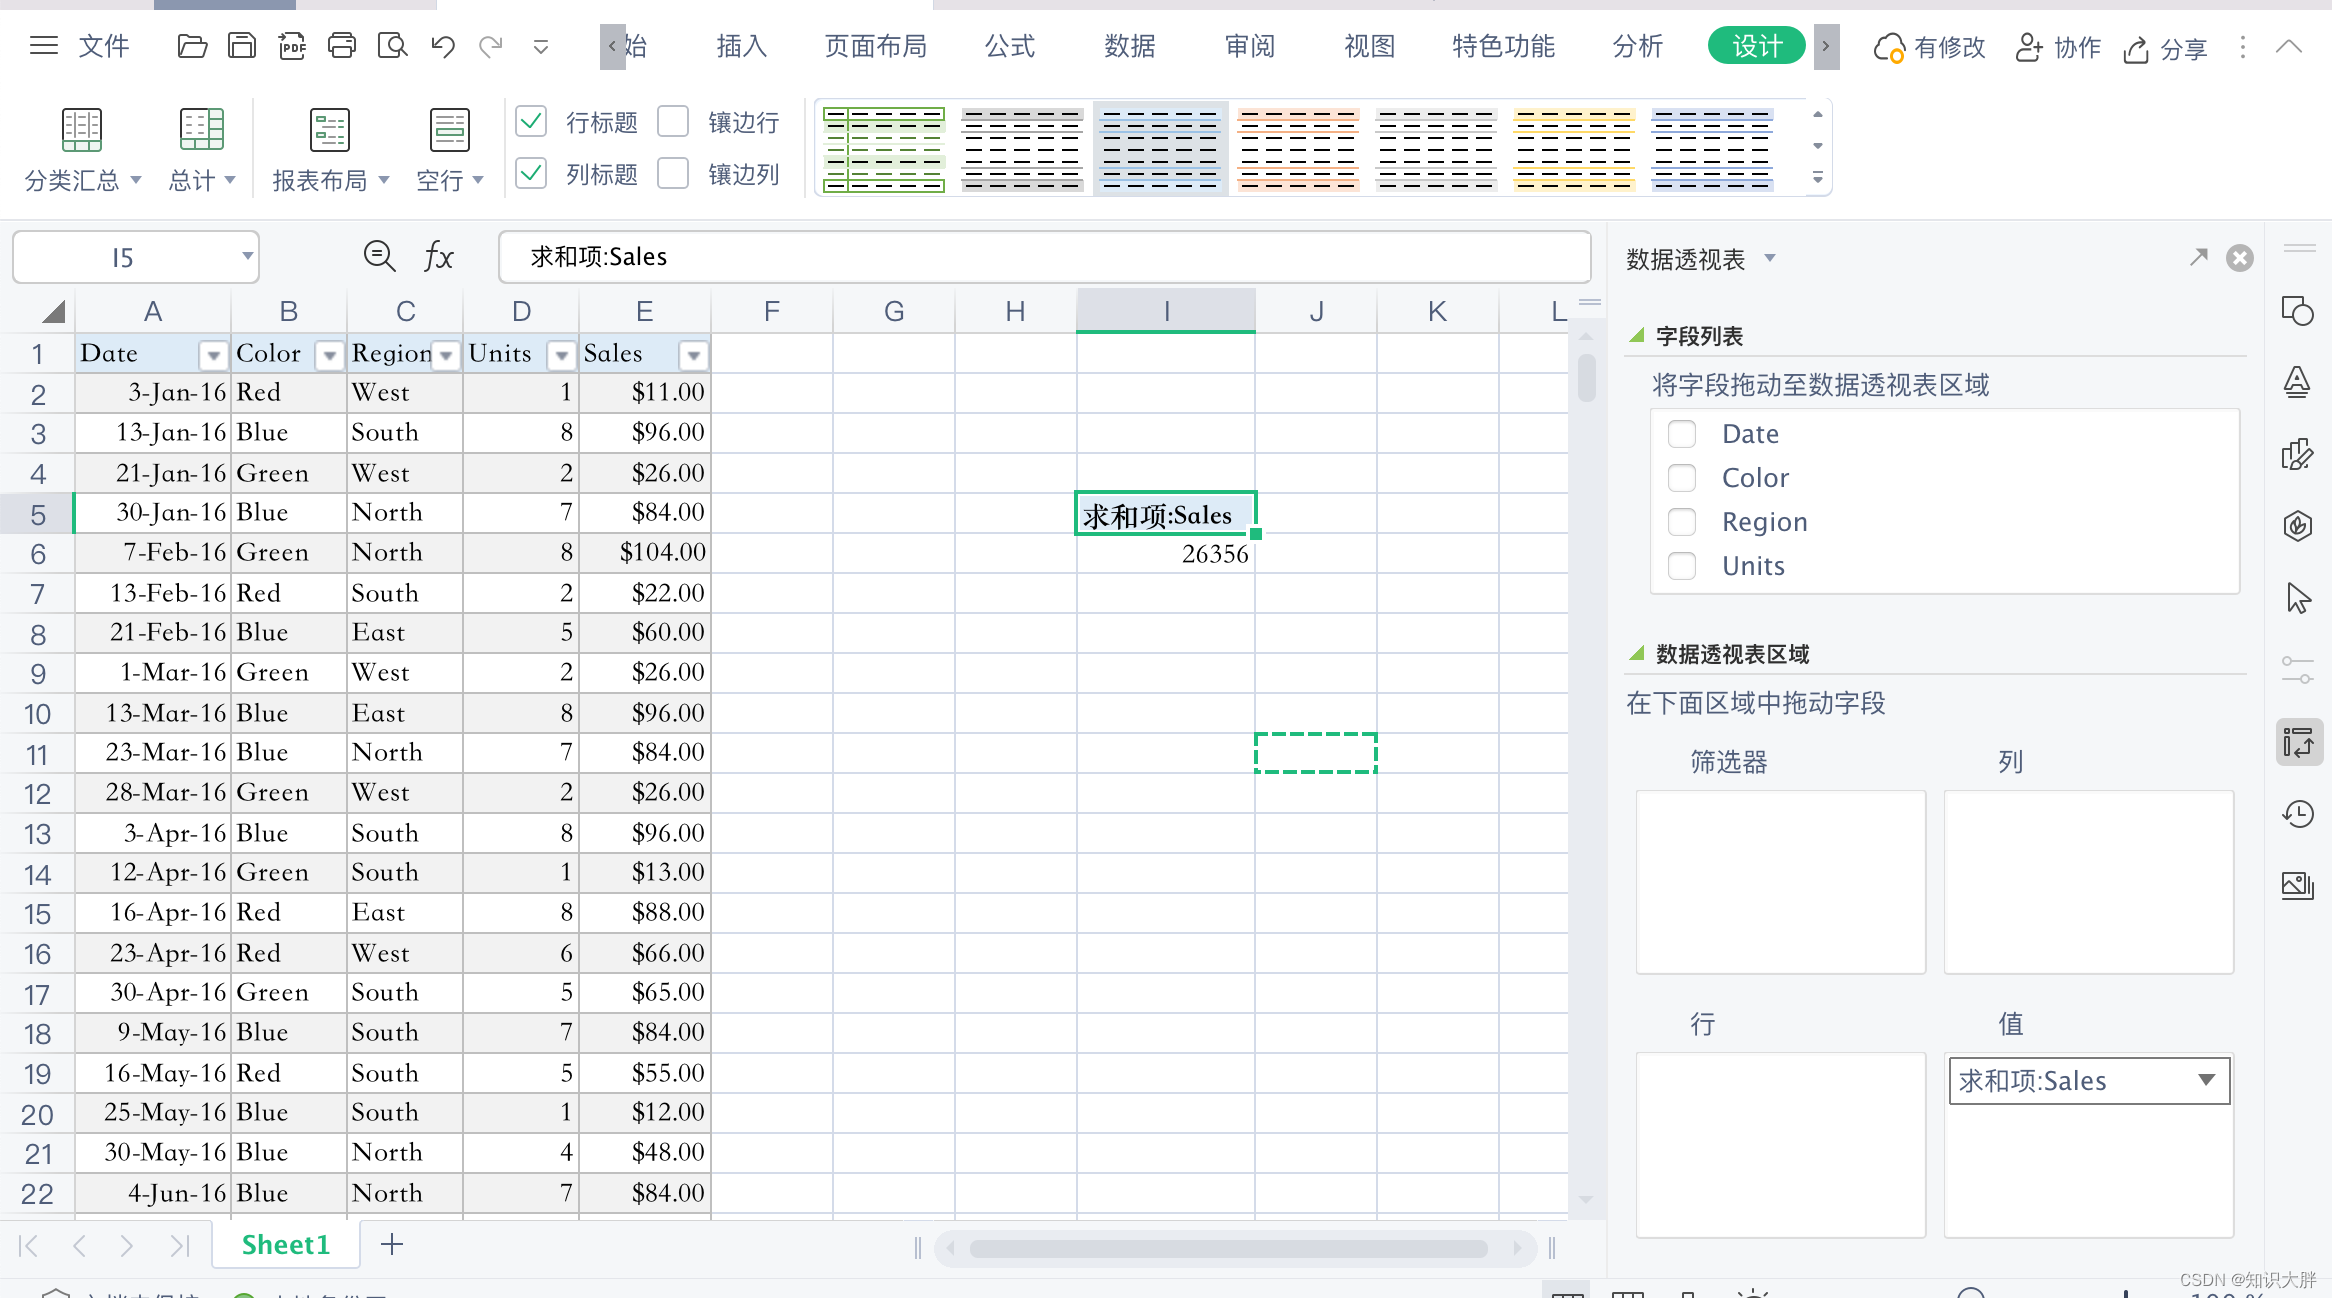2332x1298 pixels.
Task: Toggle the 行标题 checkbox
Action: (531, 121)
